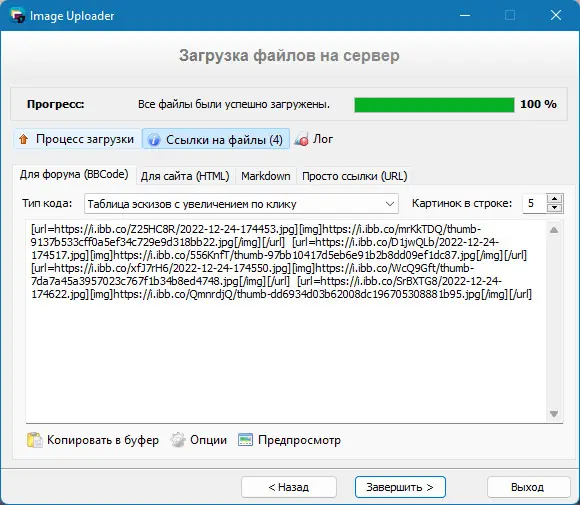
Task: Click the orange upload arrow icon
Action: (x=24, y=139)
